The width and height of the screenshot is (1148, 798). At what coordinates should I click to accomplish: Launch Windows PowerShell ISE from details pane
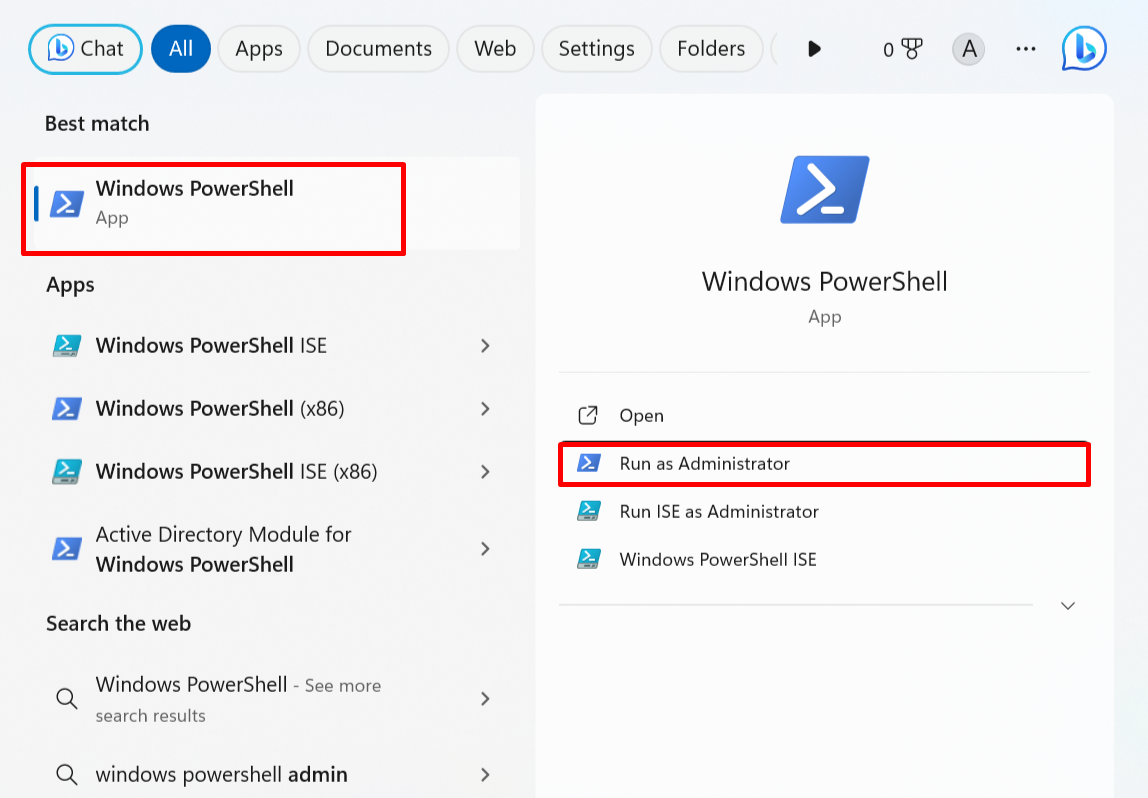point(824,559)
